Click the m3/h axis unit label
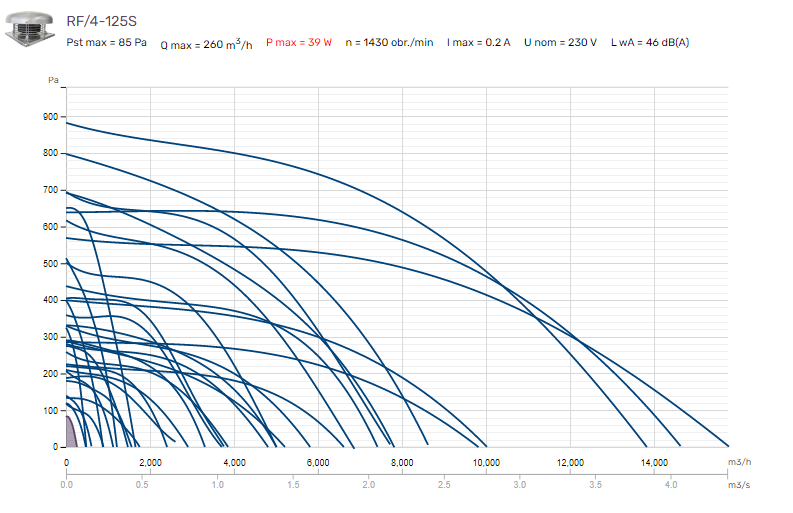Viewport: 793px width, 513px height. (739, 462)
